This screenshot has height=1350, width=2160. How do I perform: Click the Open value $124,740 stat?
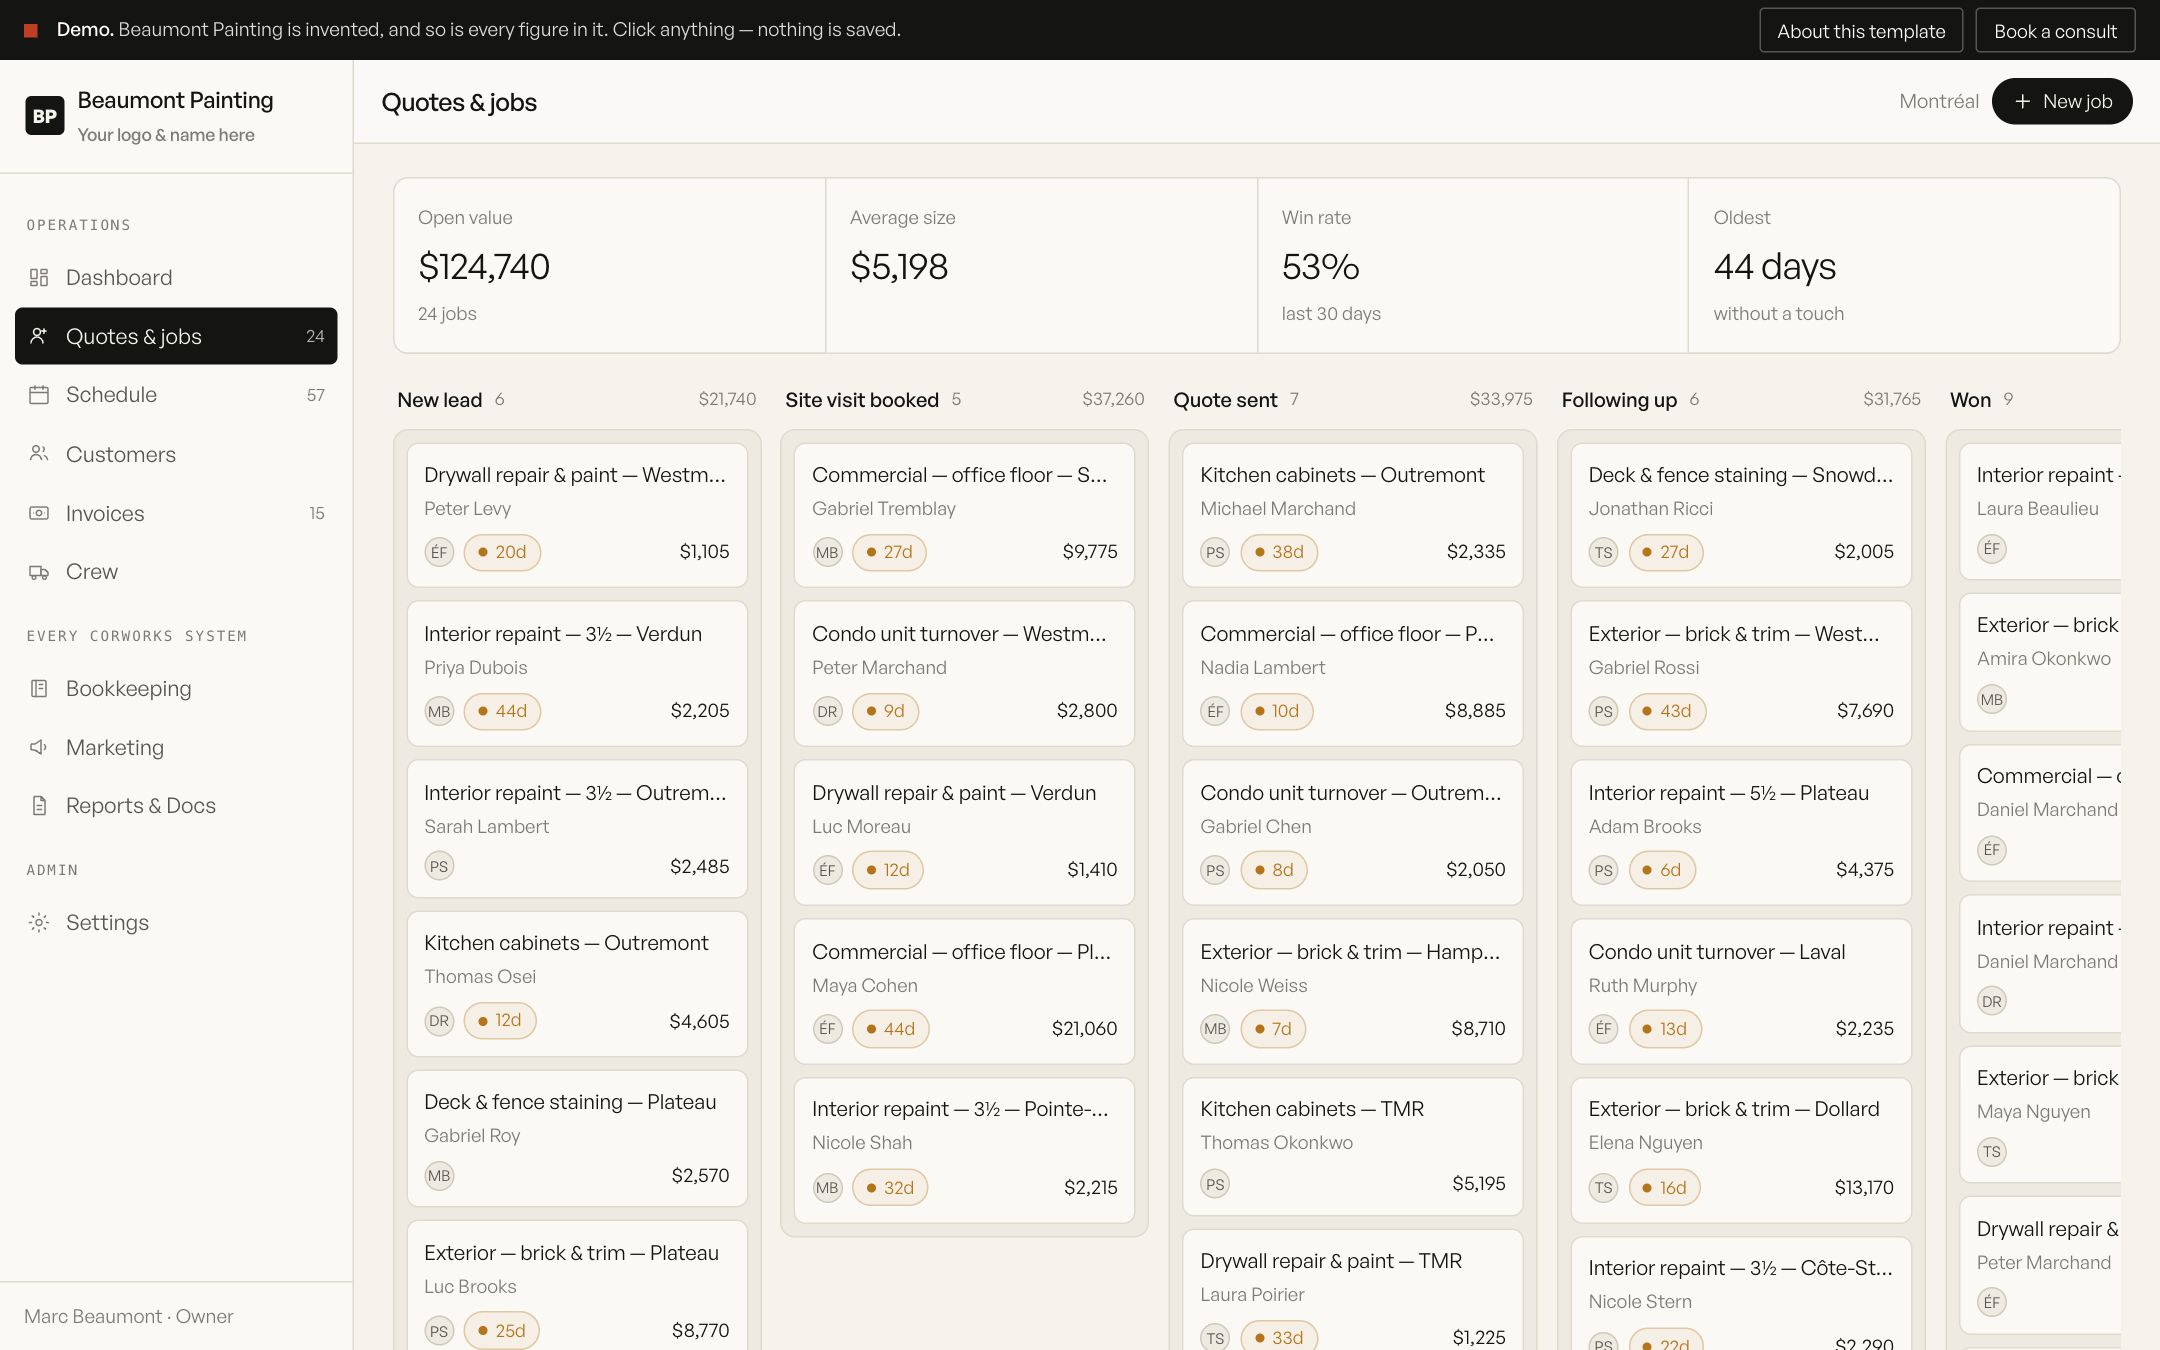click(610, 265)
